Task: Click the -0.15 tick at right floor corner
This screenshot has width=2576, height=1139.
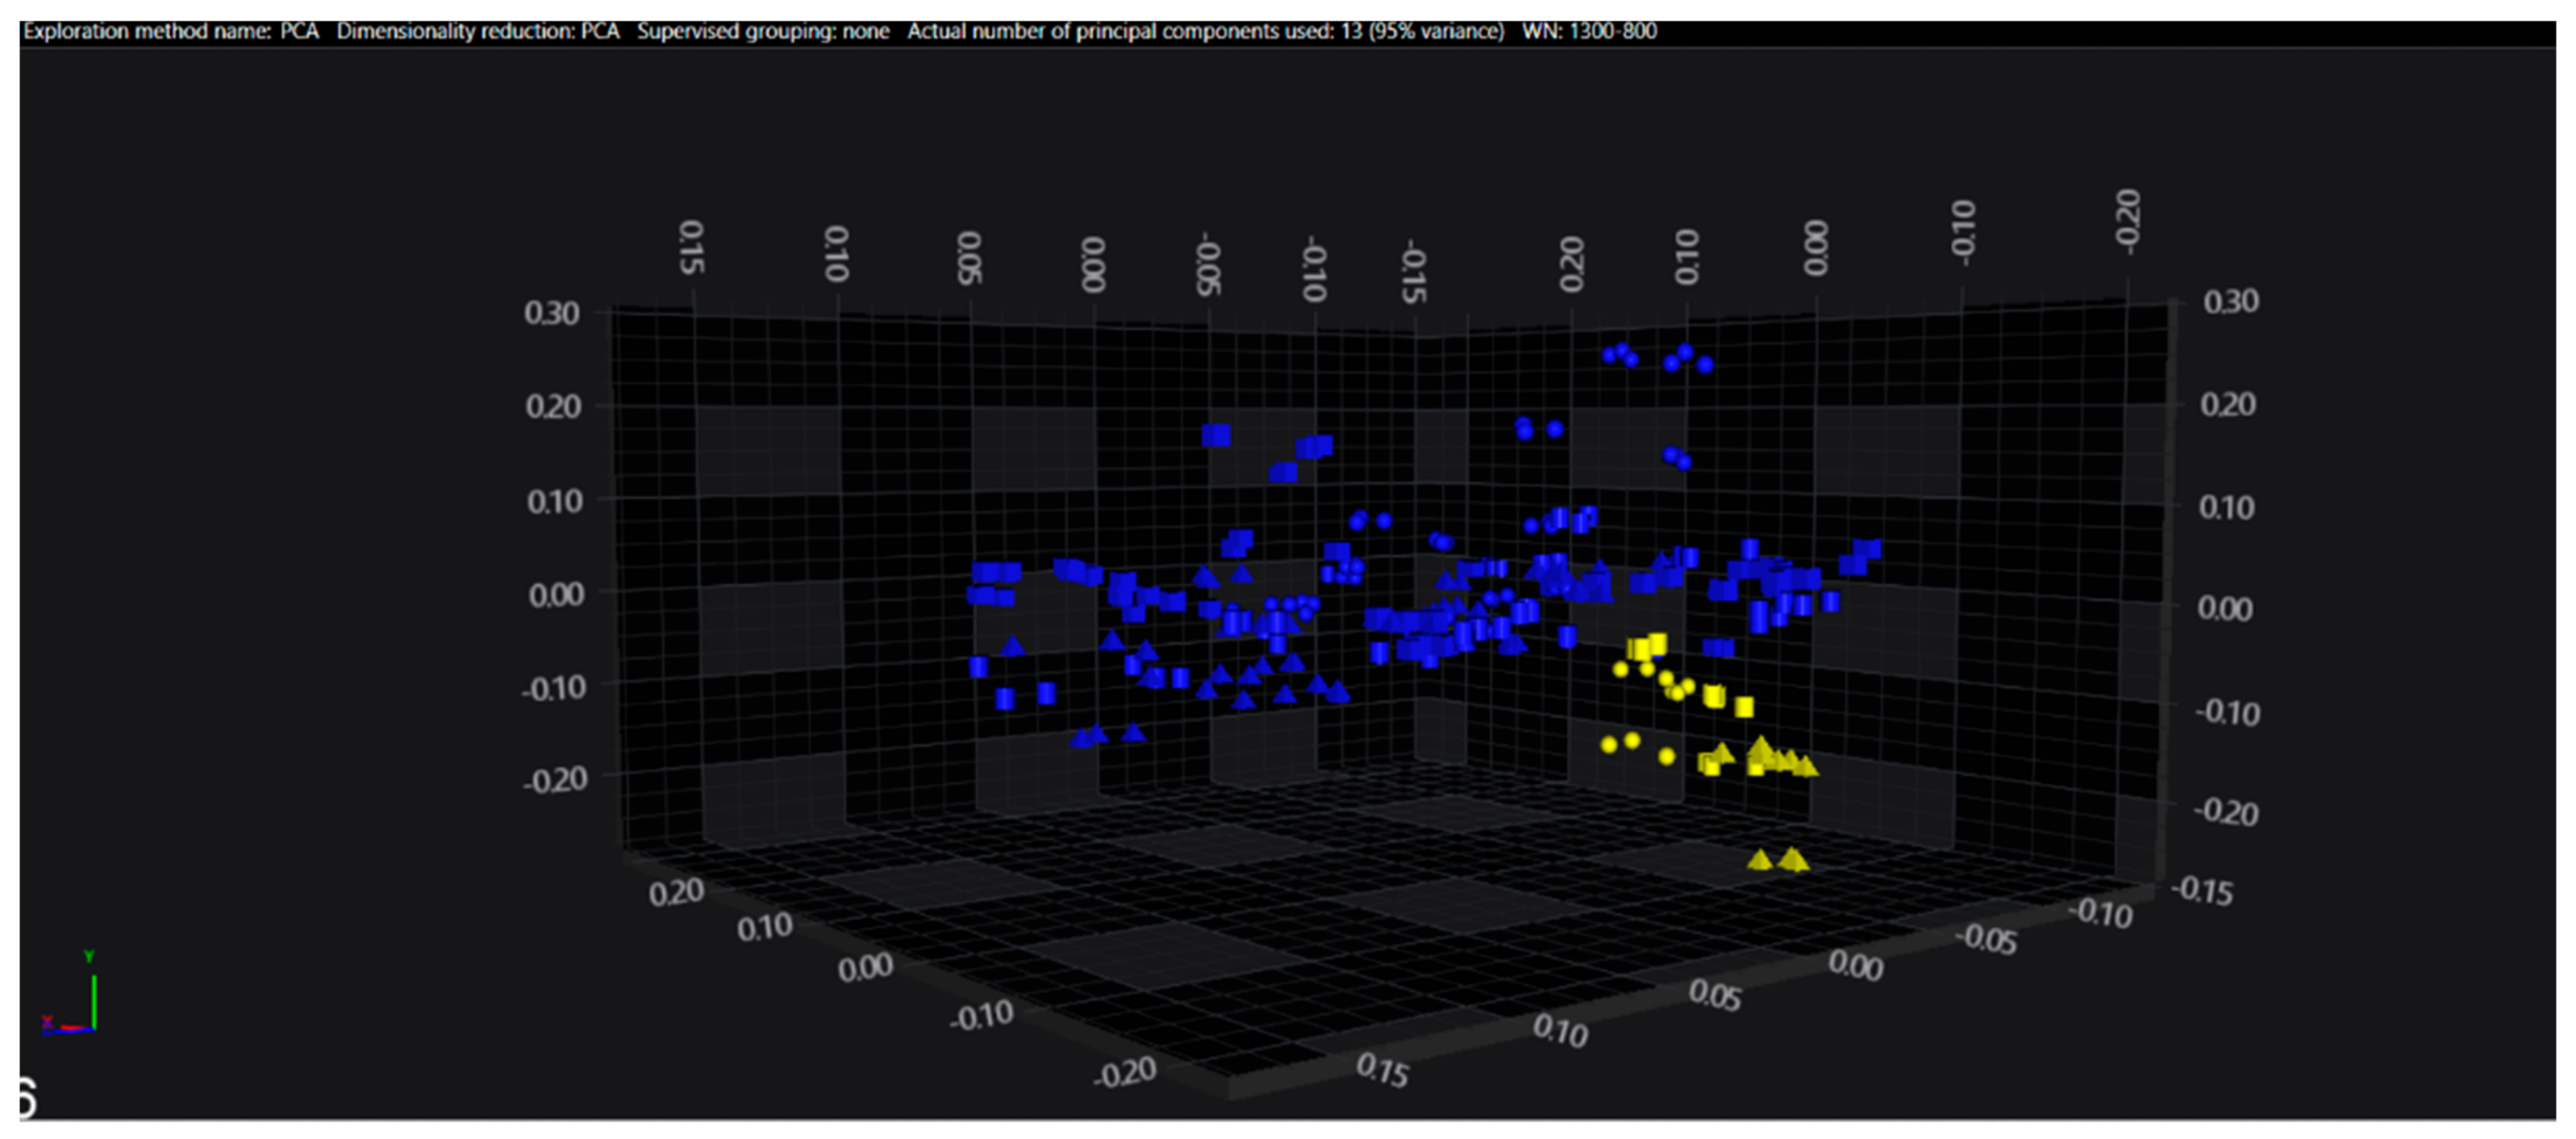Action: point(2201,890)
